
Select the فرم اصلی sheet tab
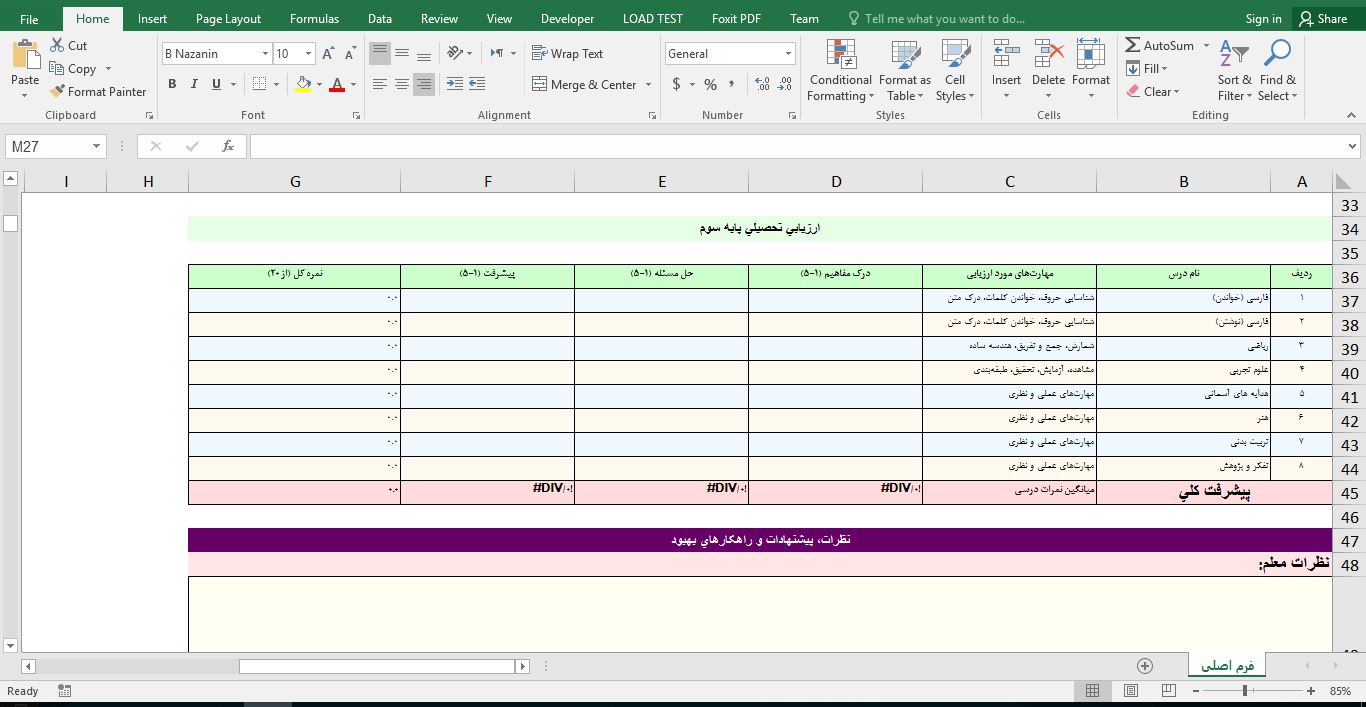(1226, 664)
